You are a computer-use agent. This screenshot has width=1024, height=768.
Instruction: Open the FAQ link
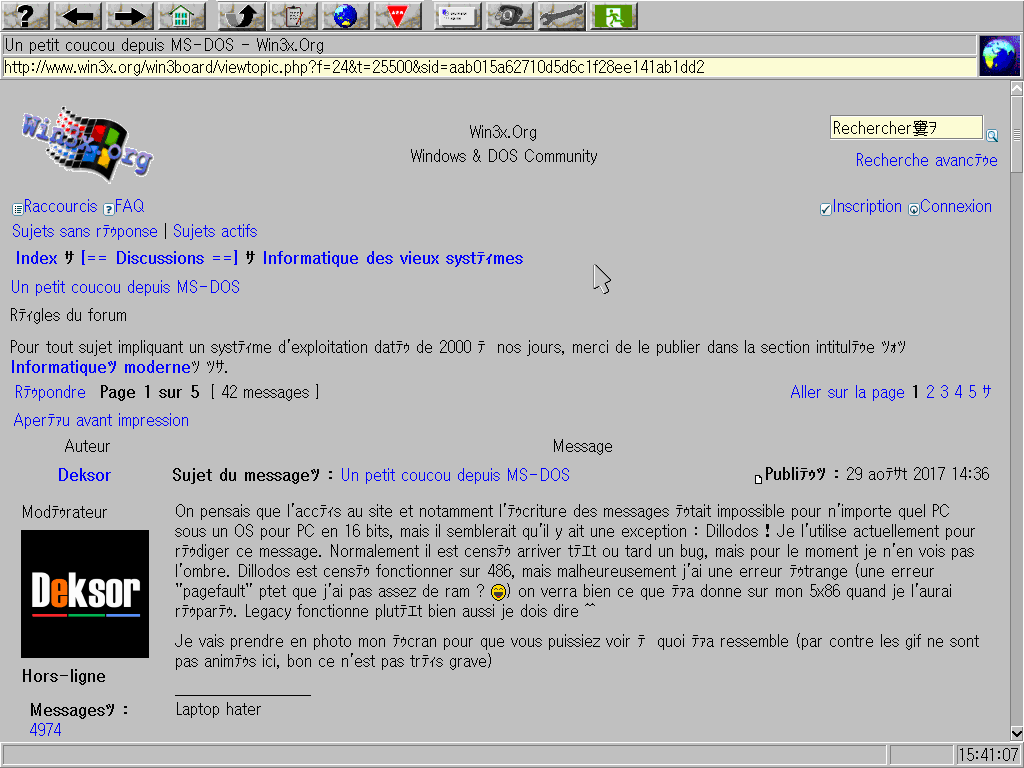tap(129, 206)
